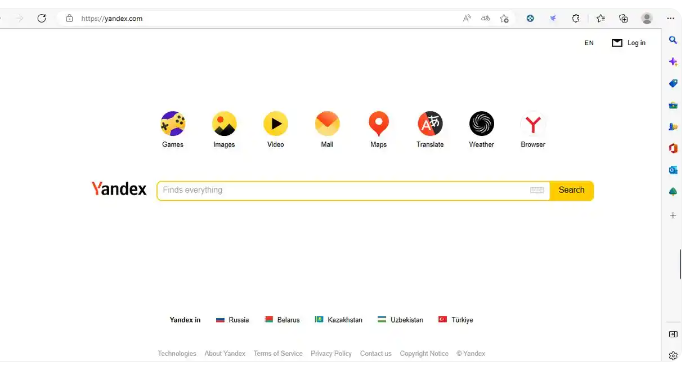Click the mail envelope icon beside Log in
This screenshot has width=683, height=365.
click(x=617, y=43)
